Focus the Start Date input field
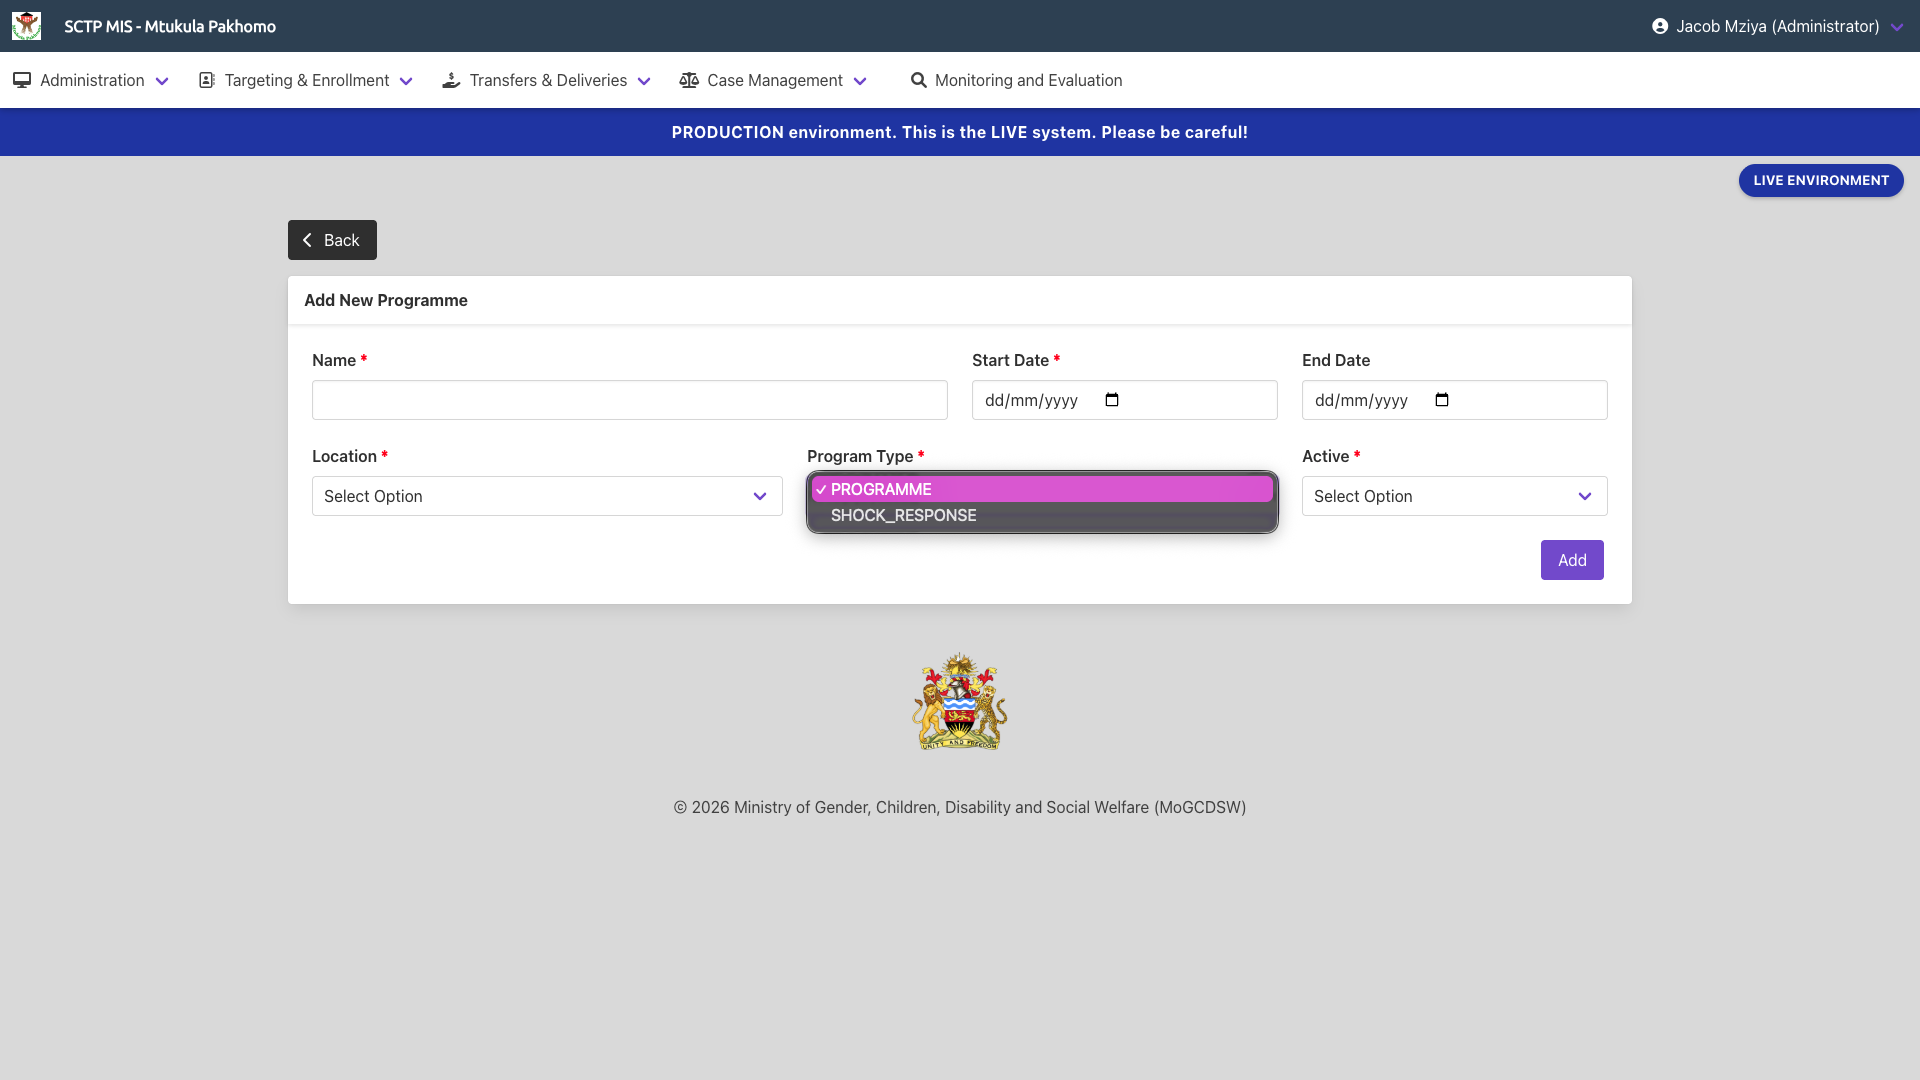This screenshot has width=1920, height=1080. coord(1125,400)
